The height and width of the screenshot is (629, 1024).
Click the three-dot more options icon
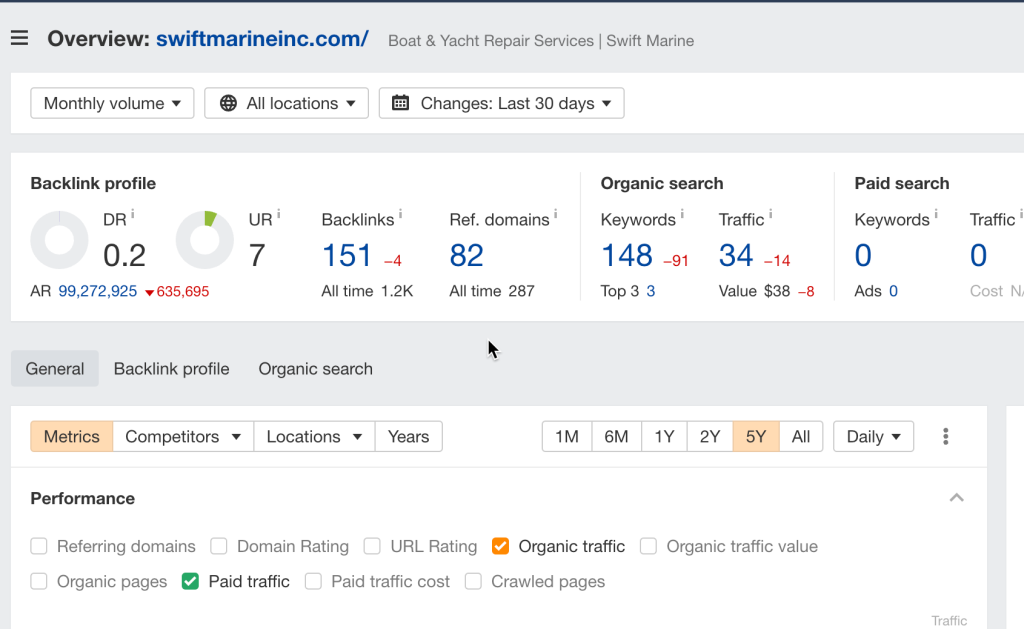[x=945, y=437]
